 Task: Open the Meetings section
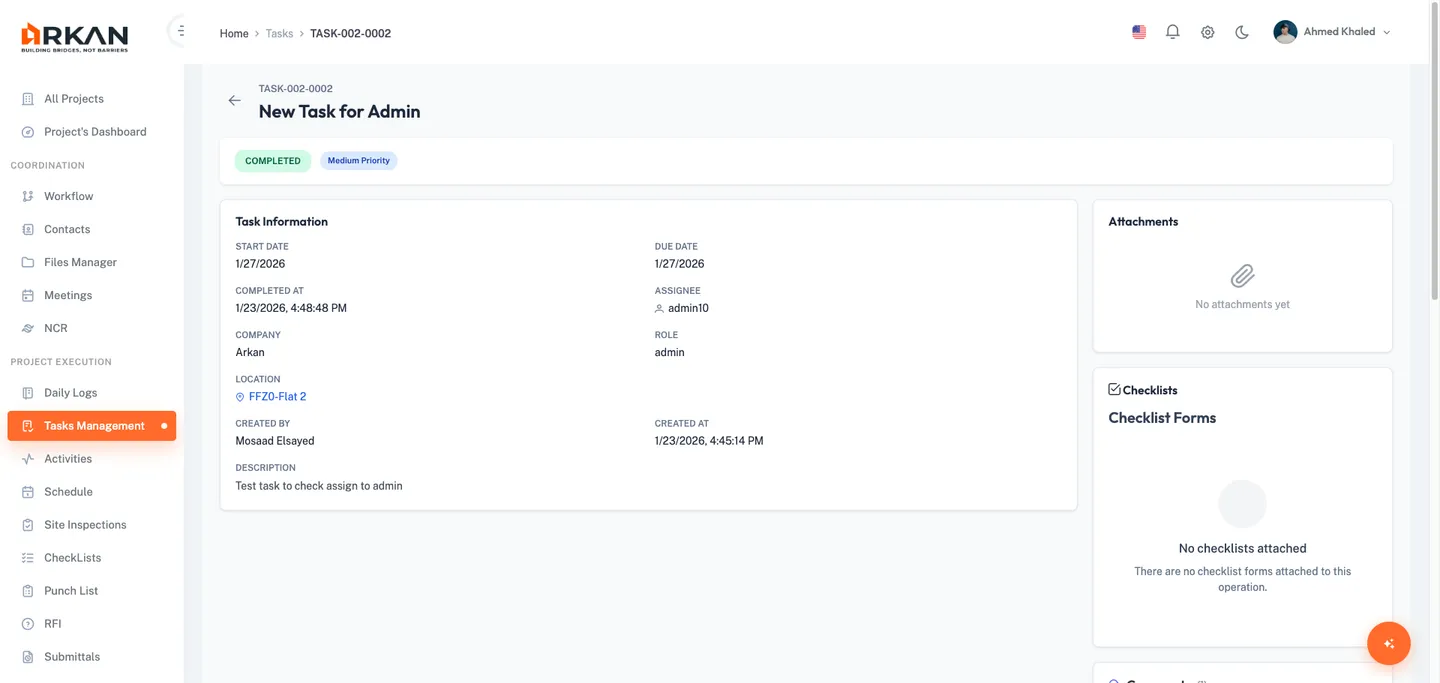pyautogui.click(x=68, y=294)
